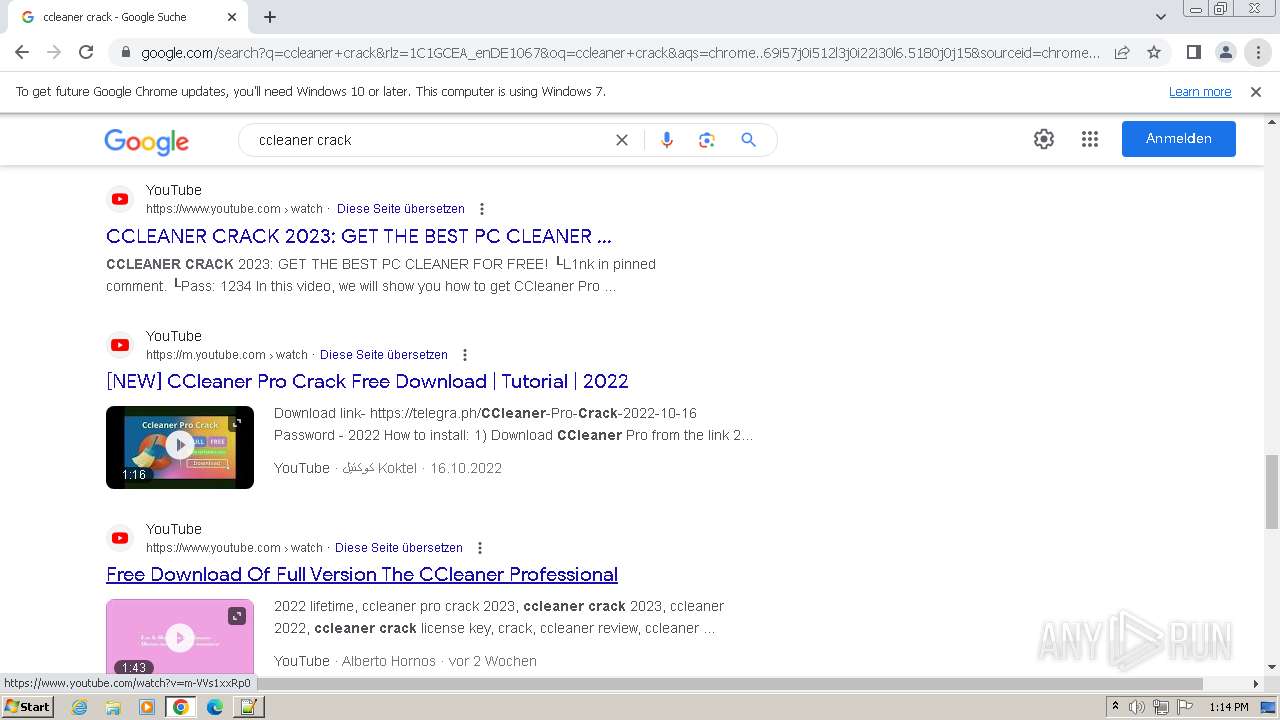Start voice search with microphone
This screenshot has width=1280, height=720.
667,140
